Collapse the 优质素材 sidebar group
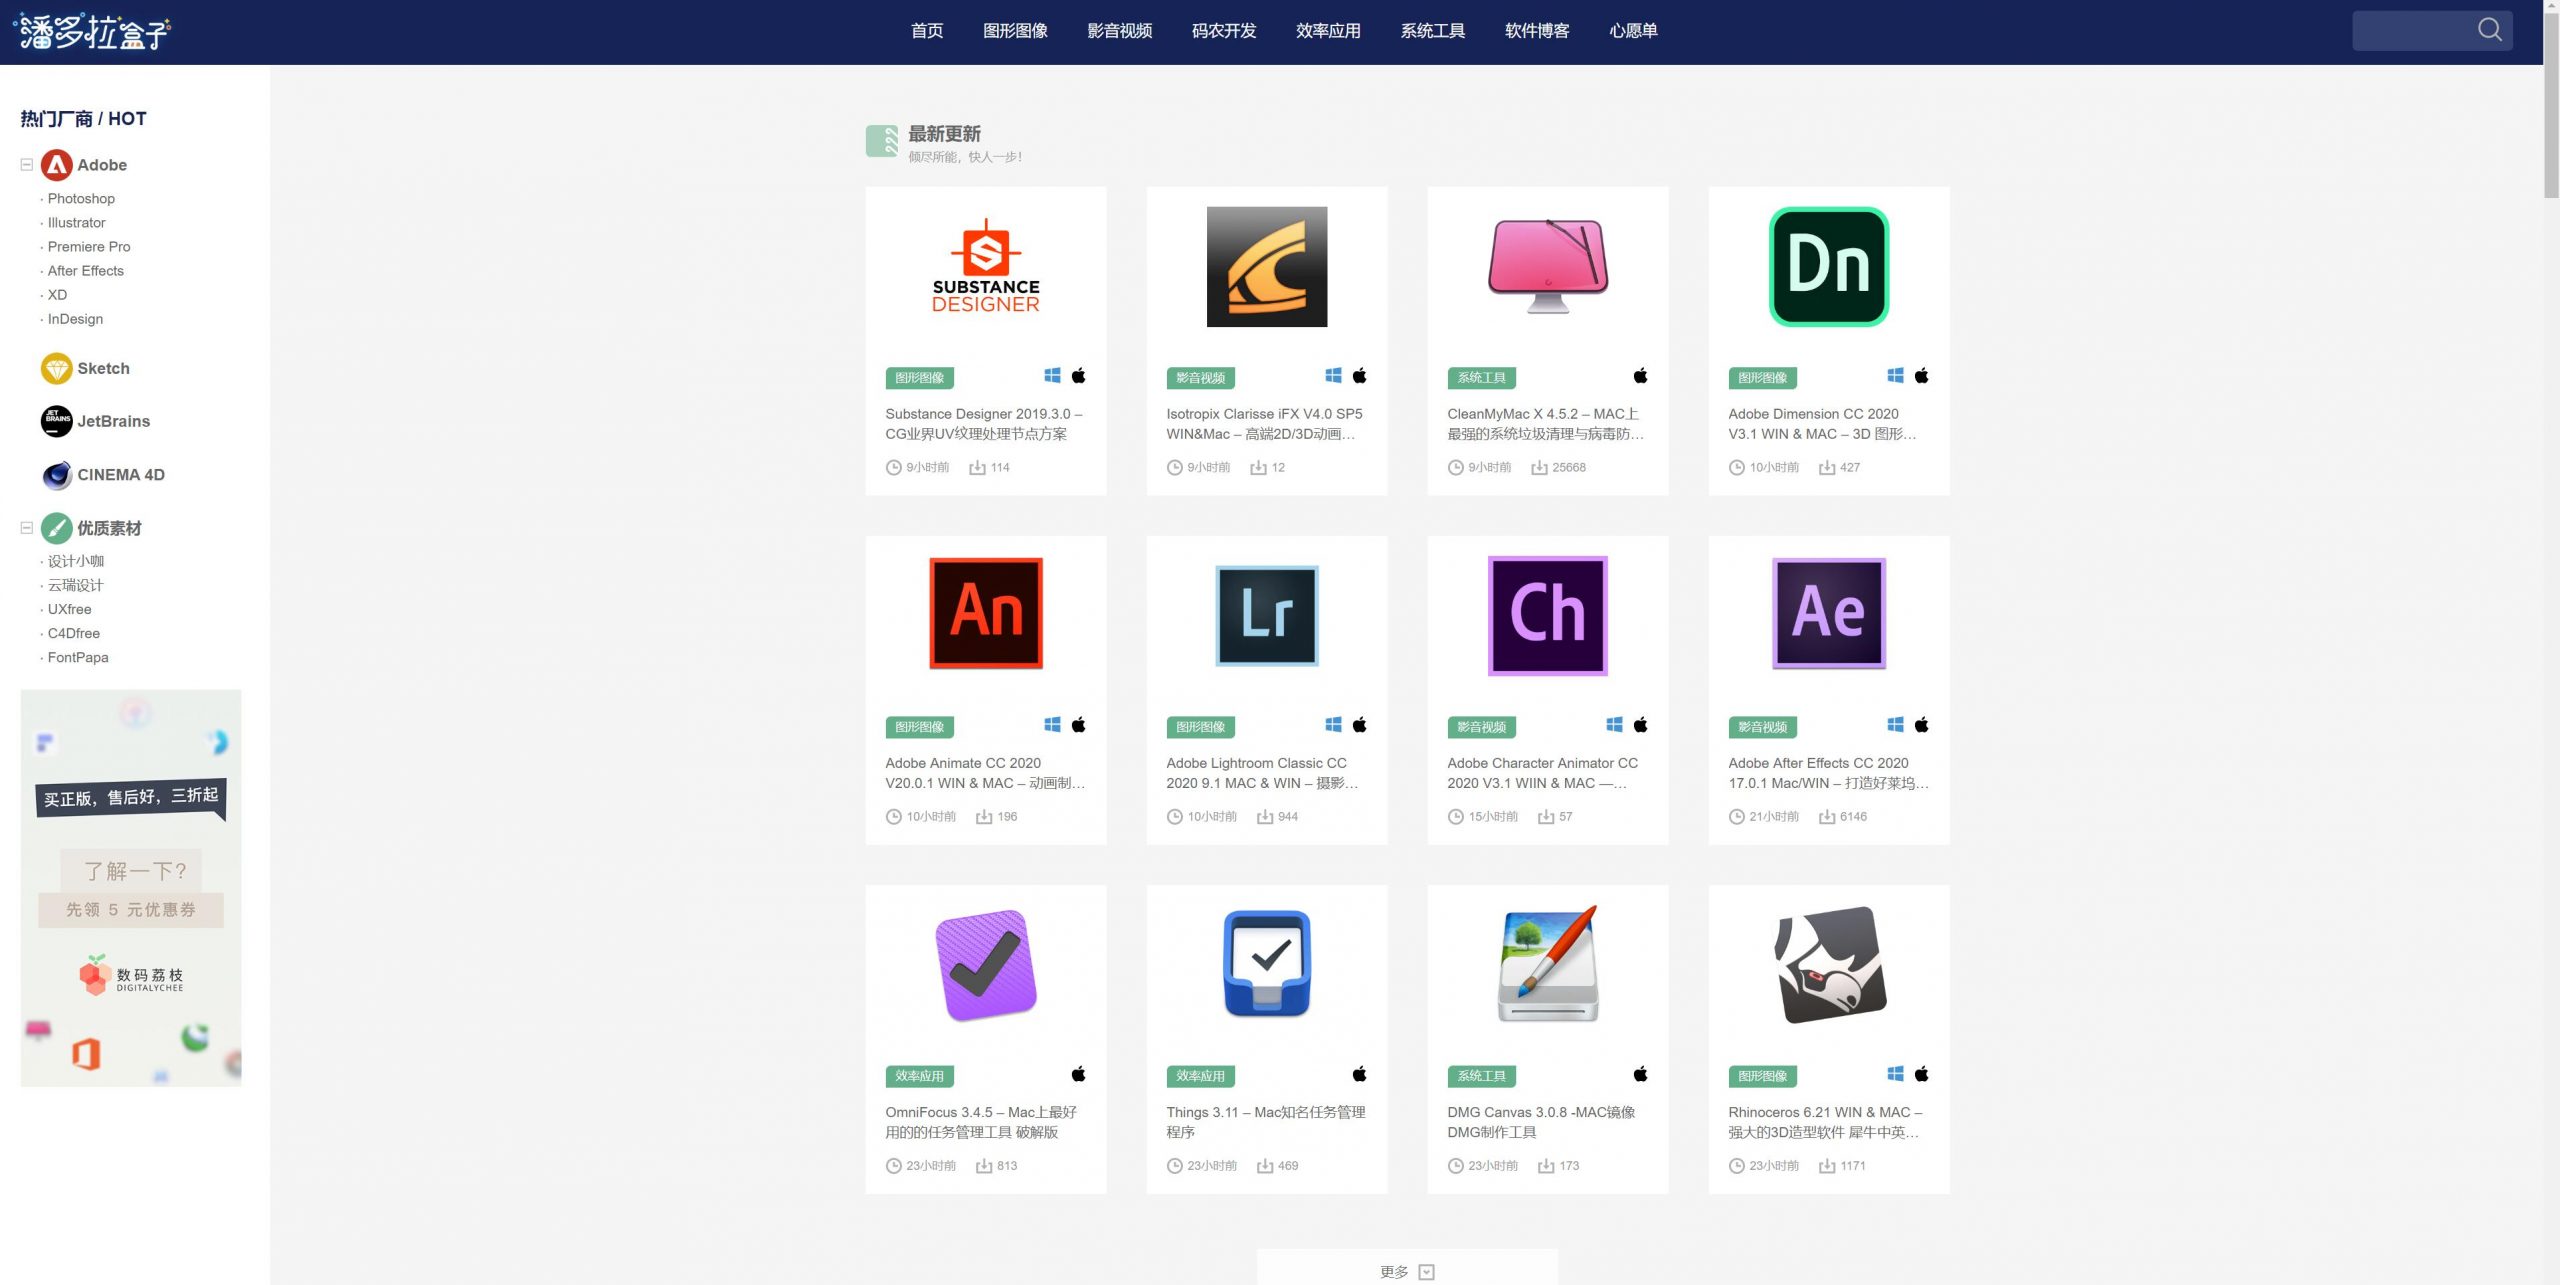The image size is (2560, 1285). (x=27, y=528)
